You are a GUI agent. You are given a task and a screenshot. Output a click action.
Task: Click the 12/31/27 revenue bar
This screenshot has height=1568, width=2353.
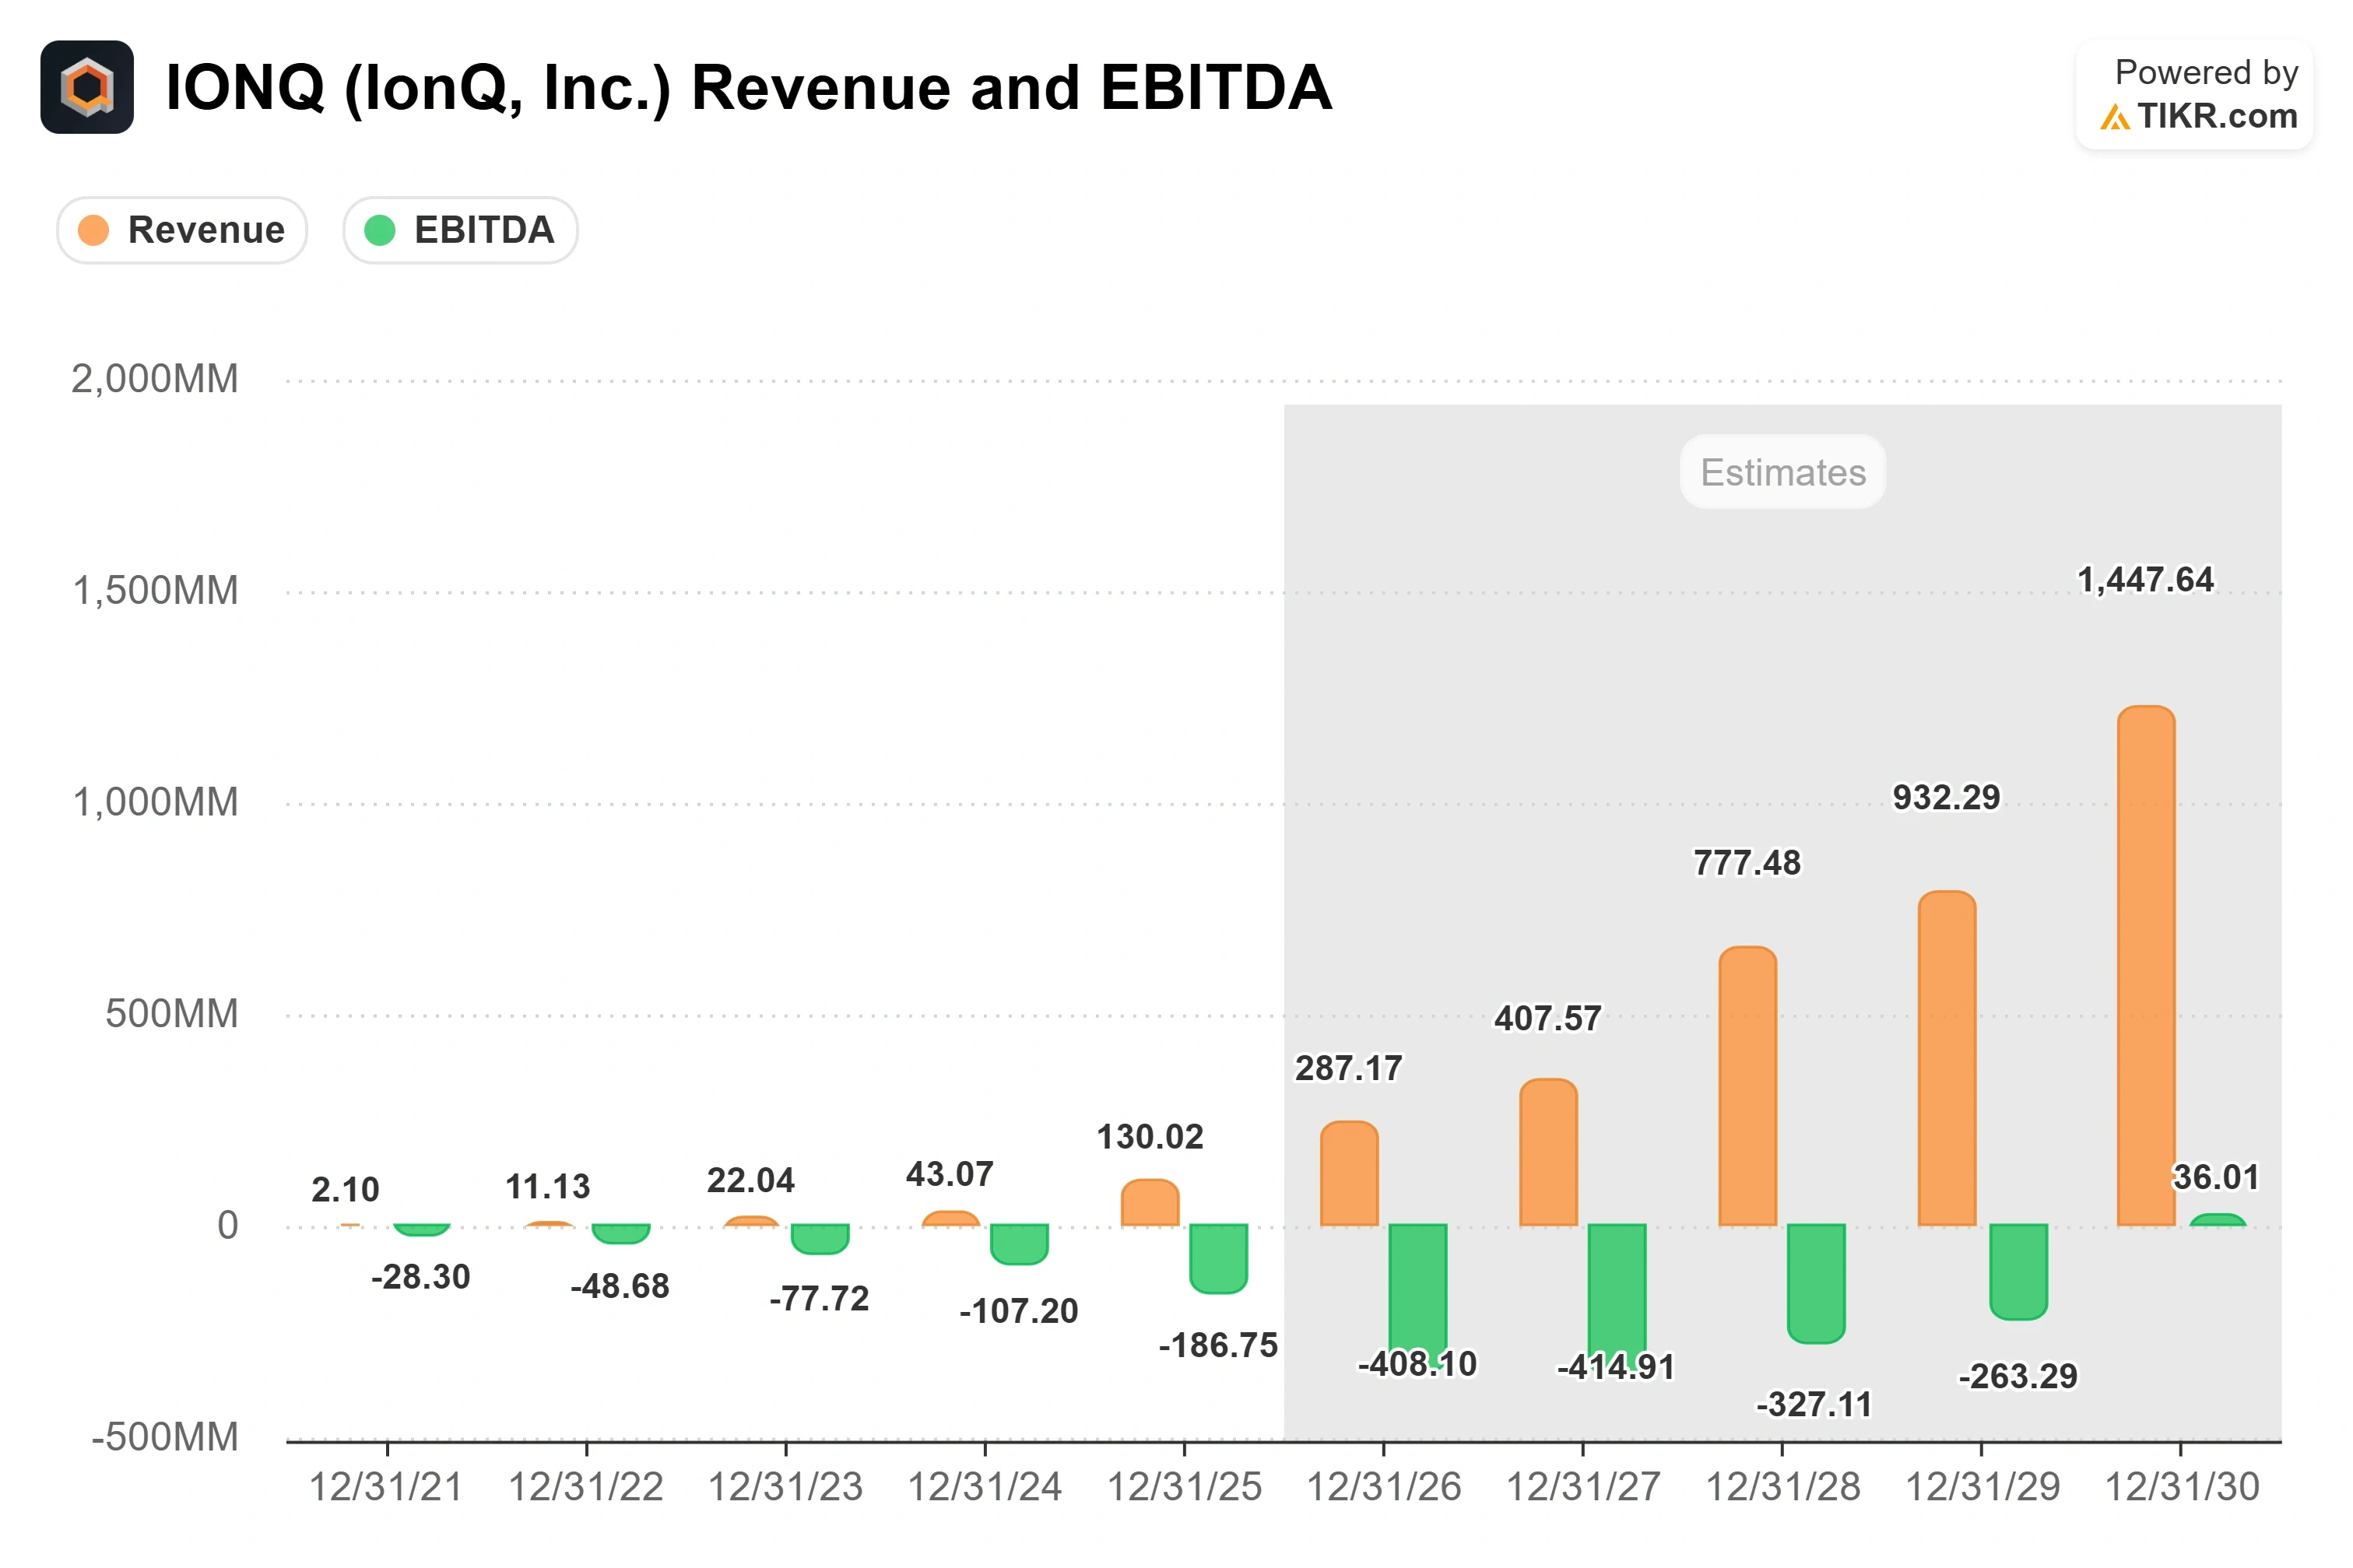pos(1548,1152)
